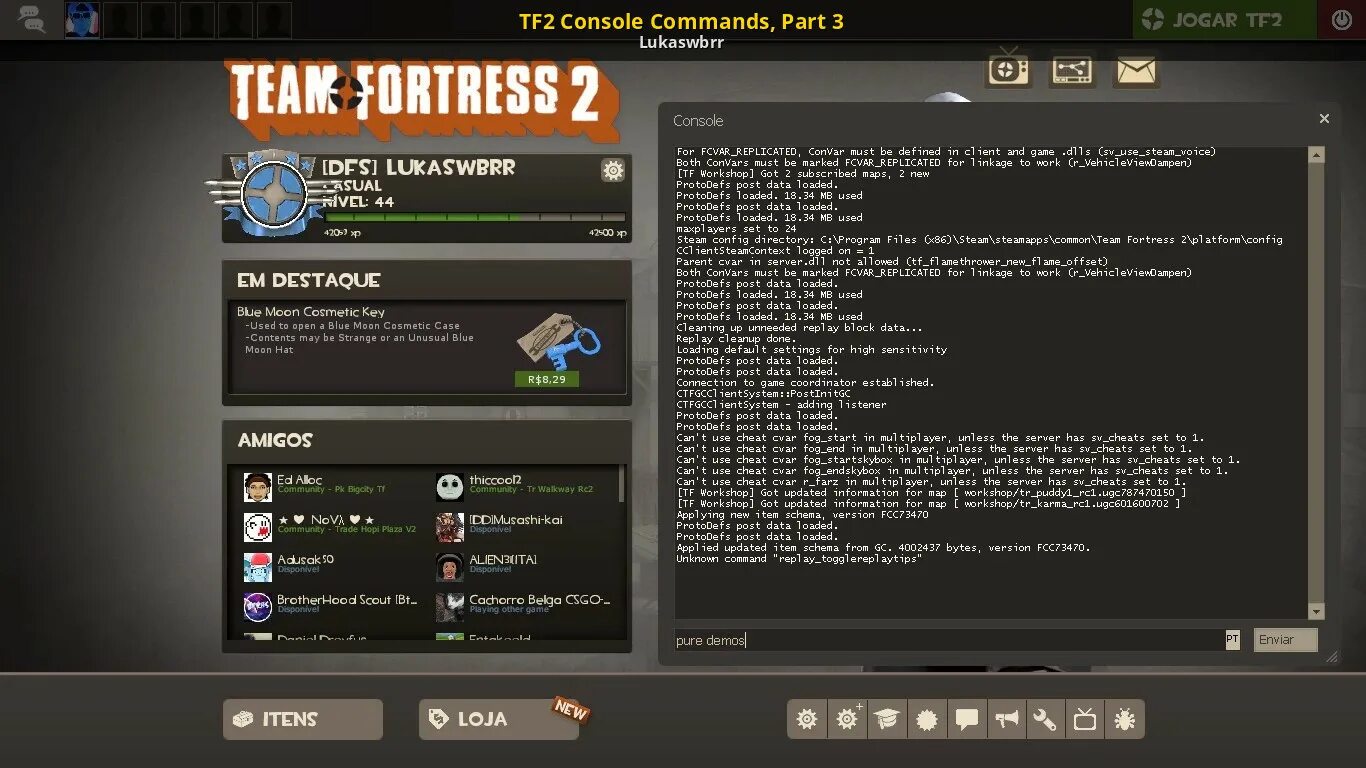The width and height of the screenshot is (1366, 768).
Task: Open the chat speech bubble icon
Action: click(966, 719)
